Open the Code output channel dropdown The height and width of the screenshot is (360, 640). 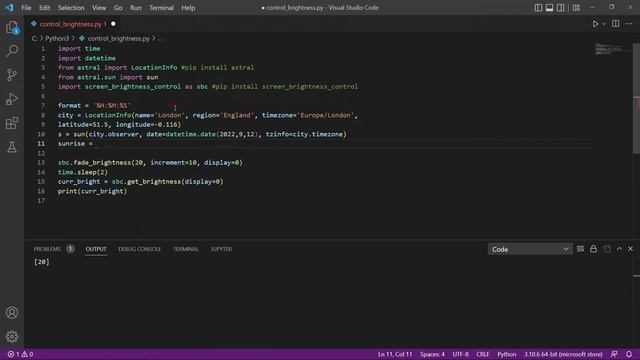click(x=530, y=249)
